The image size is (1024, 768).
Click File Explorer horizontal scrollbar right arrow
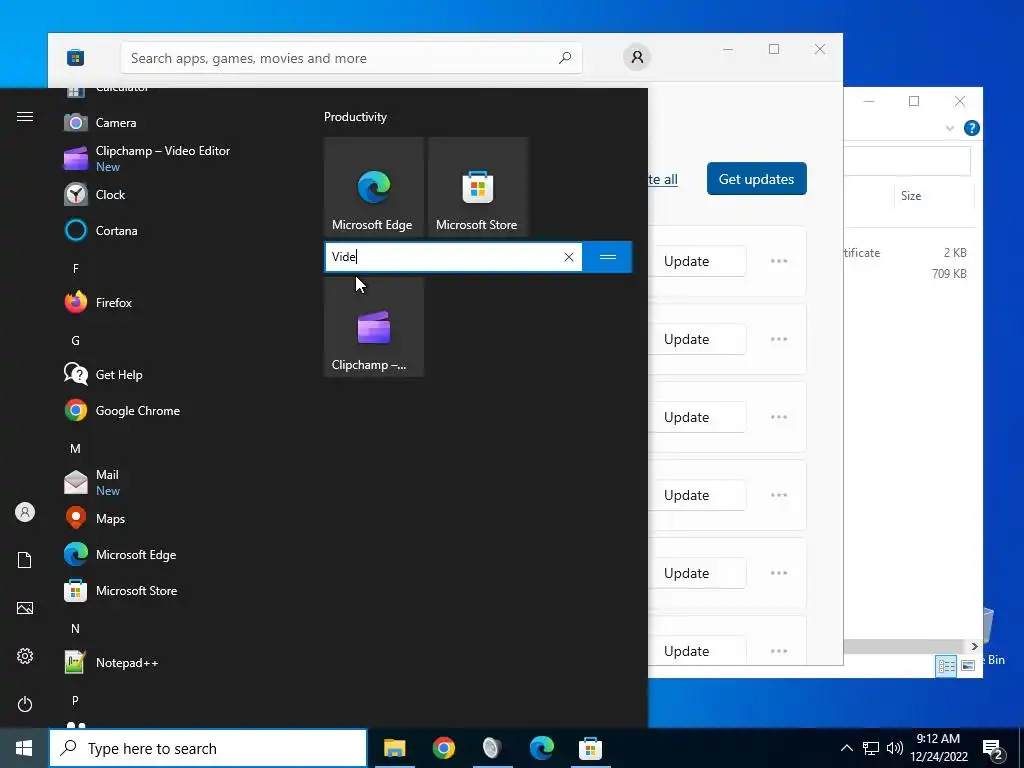[974, 647]
